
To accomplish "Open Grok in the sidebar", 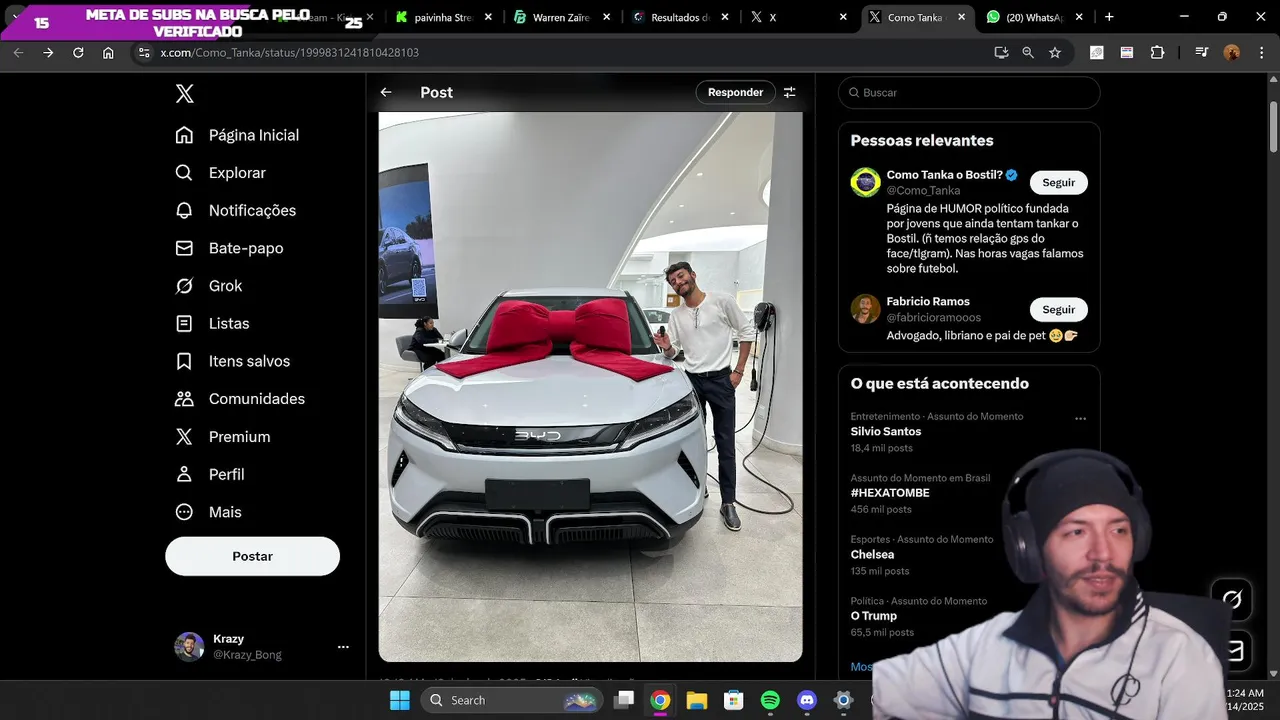I will pos(209,286).
